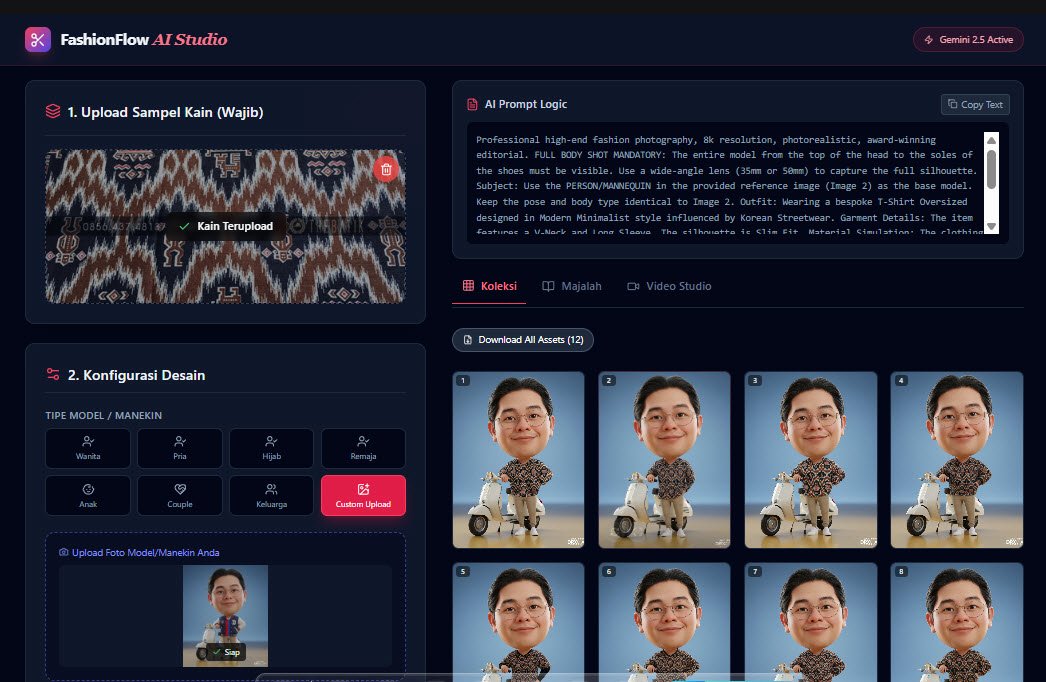Choose the Hijab model type
Image resolution: width=1046 pixels, height=682 pixels.
point(272,448)
